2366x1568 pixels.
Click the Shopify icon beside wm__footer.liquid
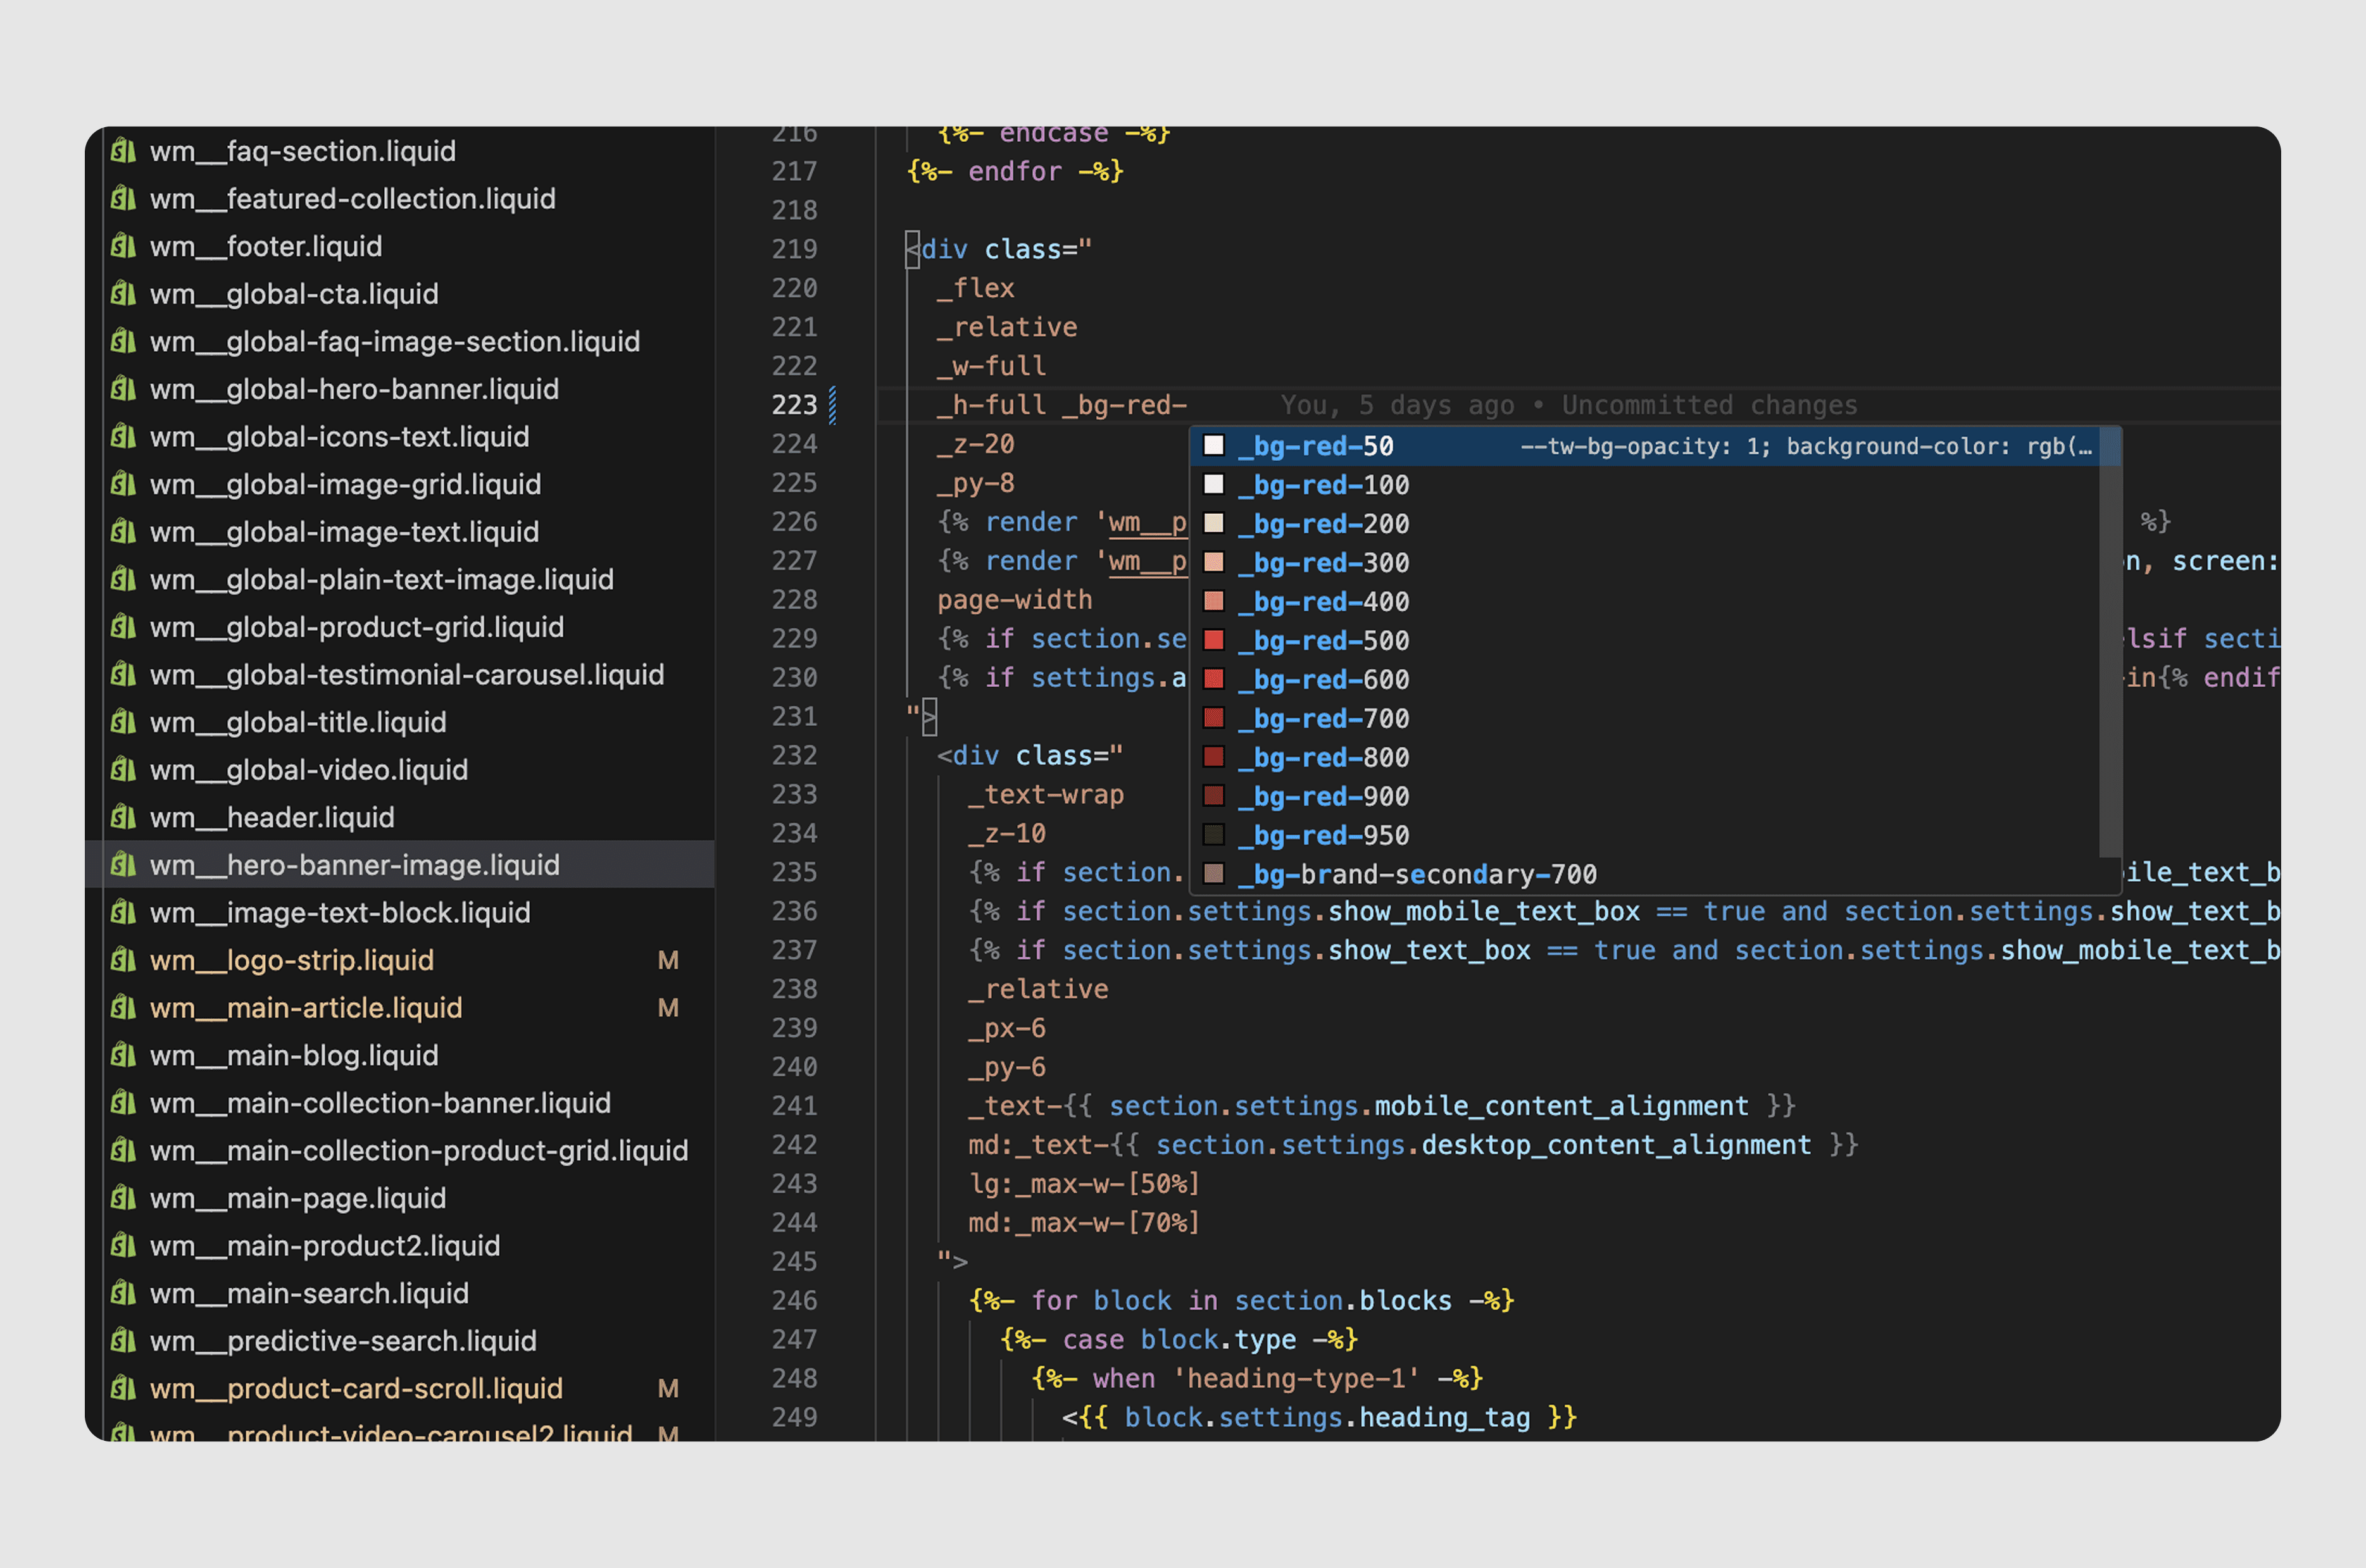[123, 246]
